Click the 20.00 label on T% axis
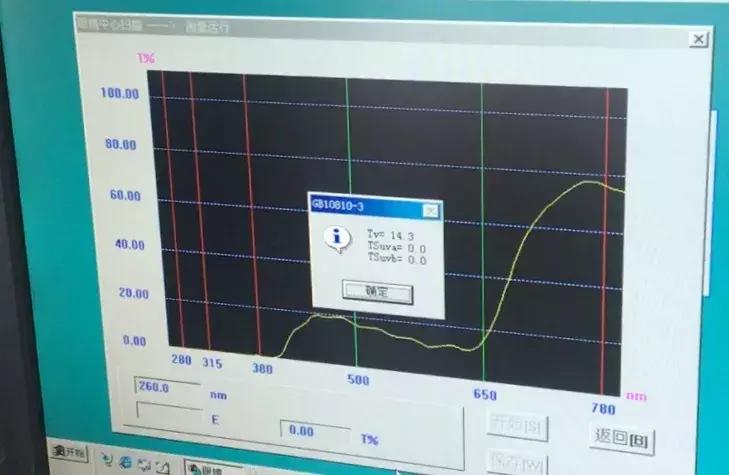 [x=134, y=293]
